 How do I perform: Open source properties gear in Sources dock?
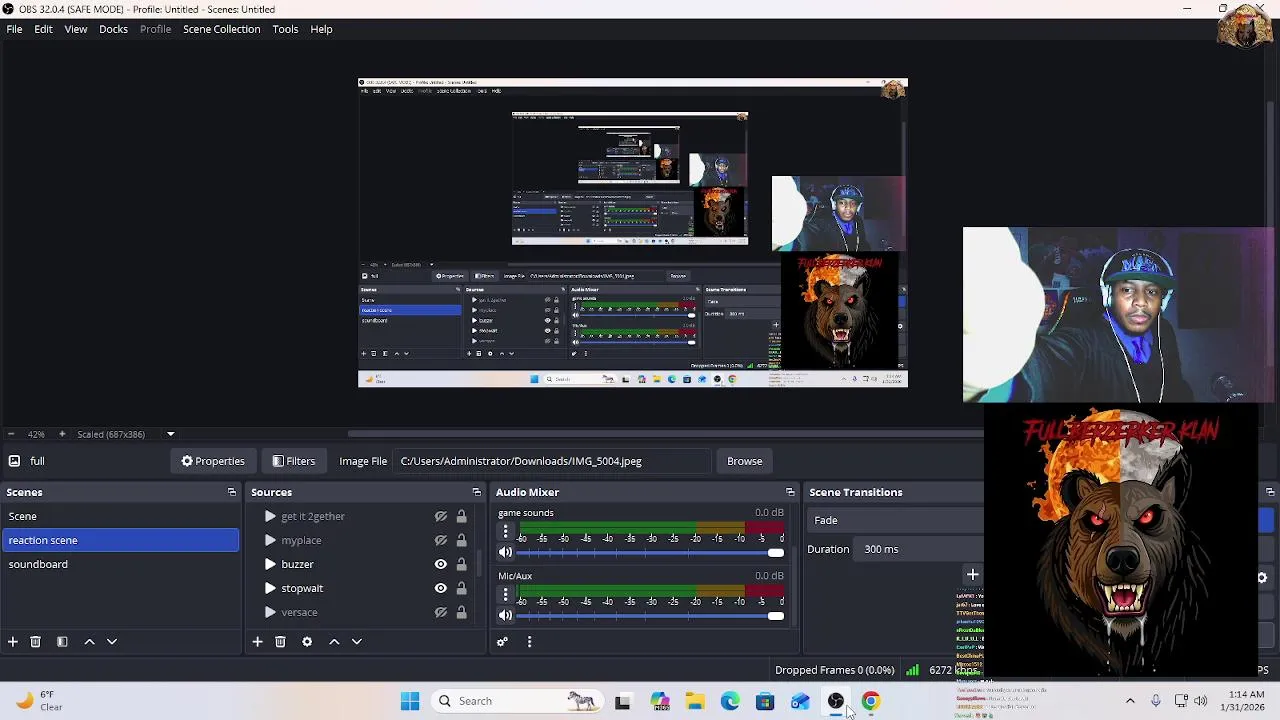307,642
